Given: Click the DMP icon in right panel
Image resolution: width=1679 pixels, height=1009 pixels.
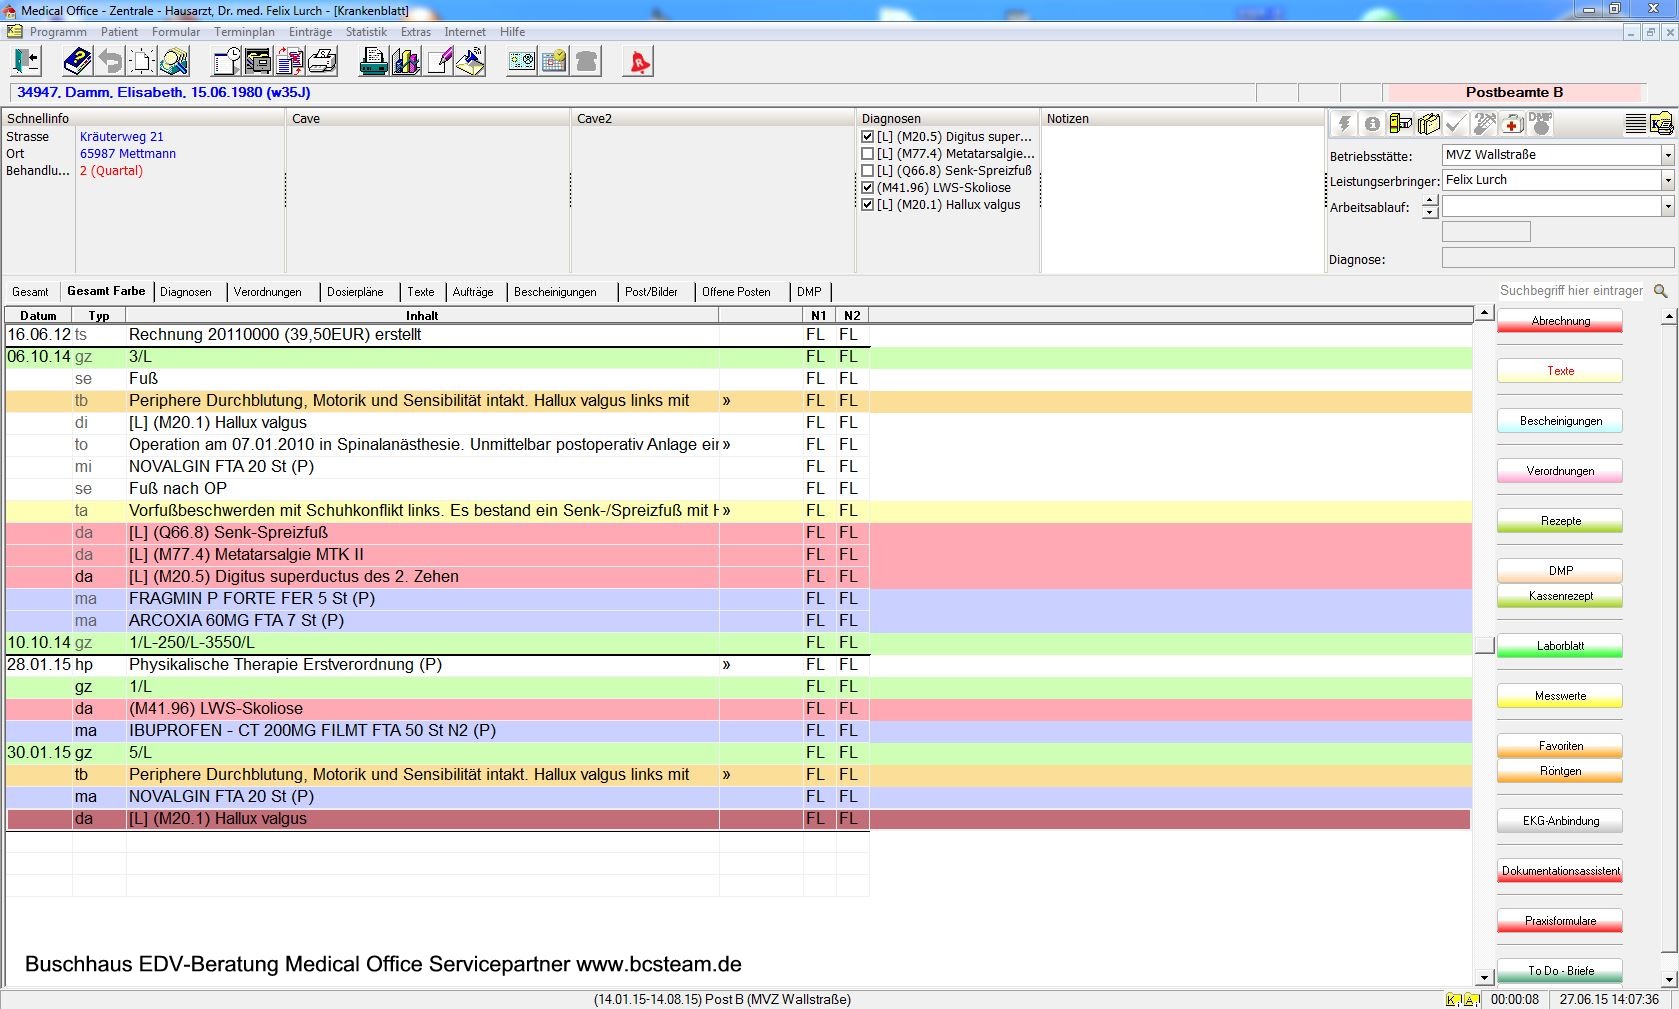Looking at the screenshot, I should point(1541,124).
